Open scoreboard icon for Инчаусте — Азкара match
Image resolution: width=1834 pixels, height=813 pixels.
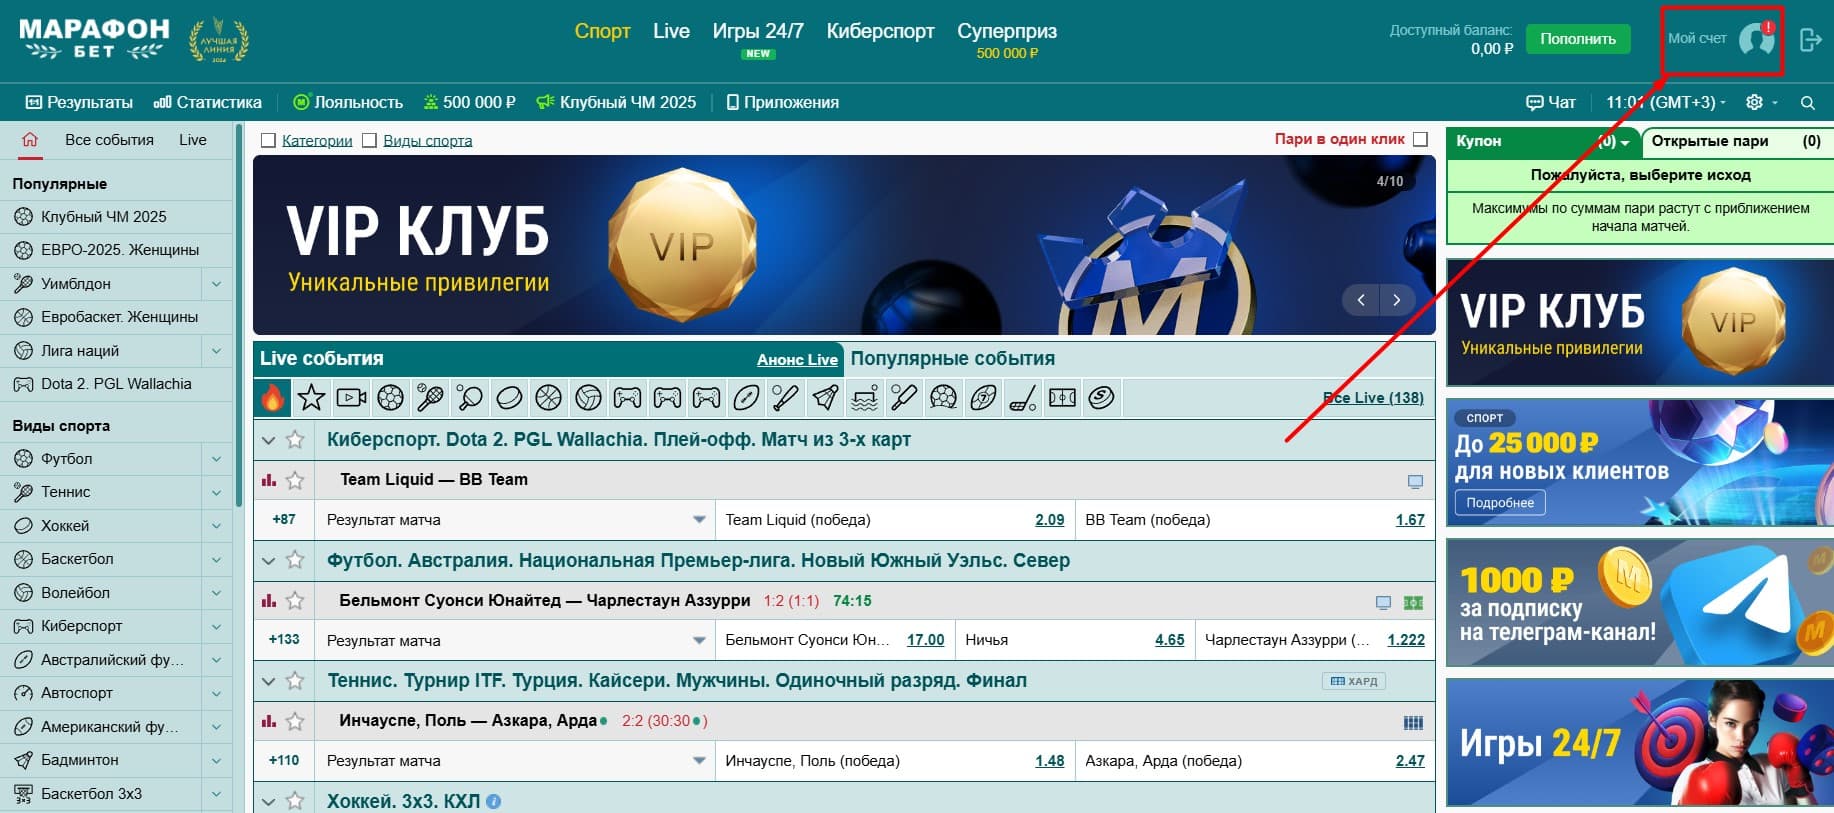(1413, 722)
